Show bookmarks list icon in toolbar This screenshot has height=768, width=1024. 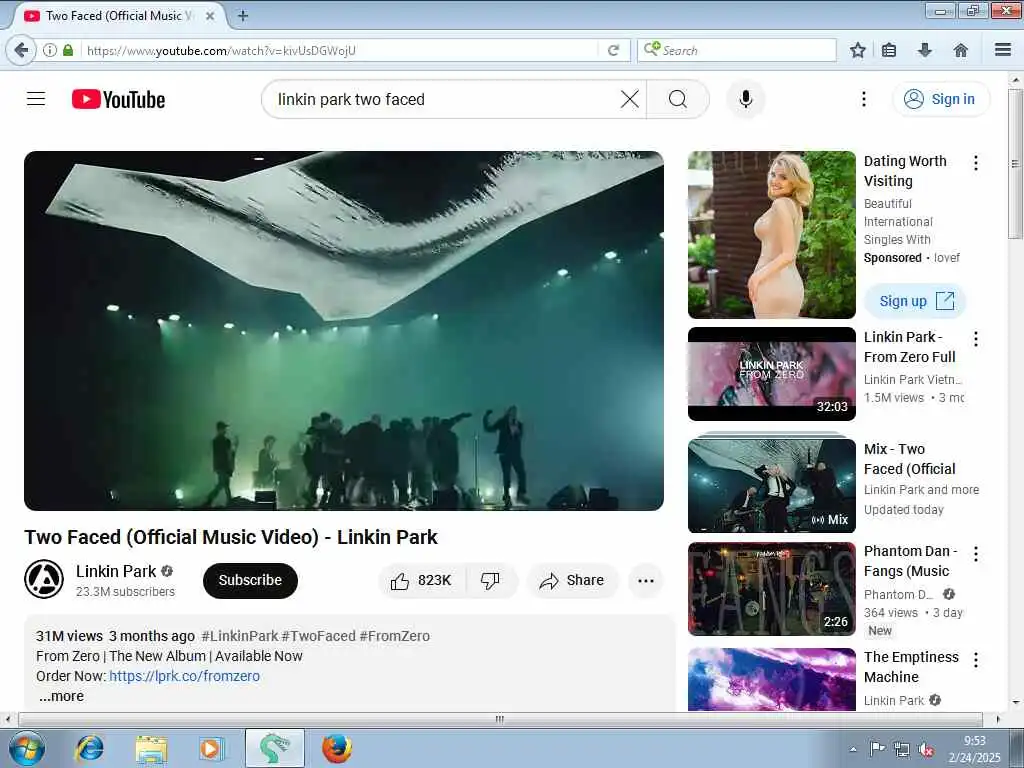[889, 50]
